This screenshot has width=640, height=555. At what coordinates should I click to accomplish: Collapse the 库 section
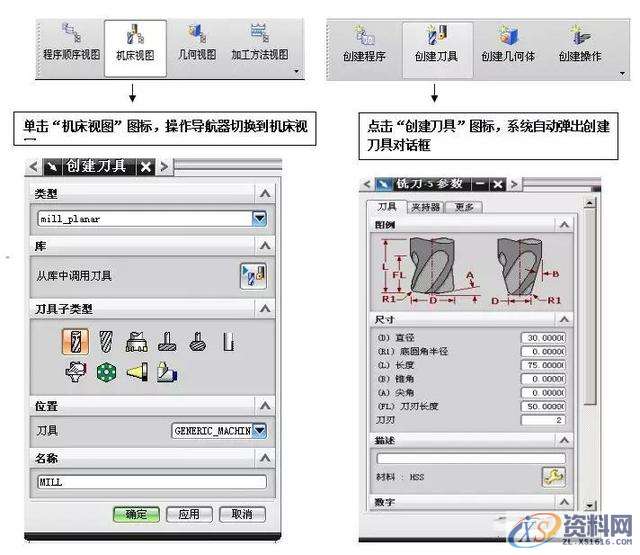click(265, 245)
